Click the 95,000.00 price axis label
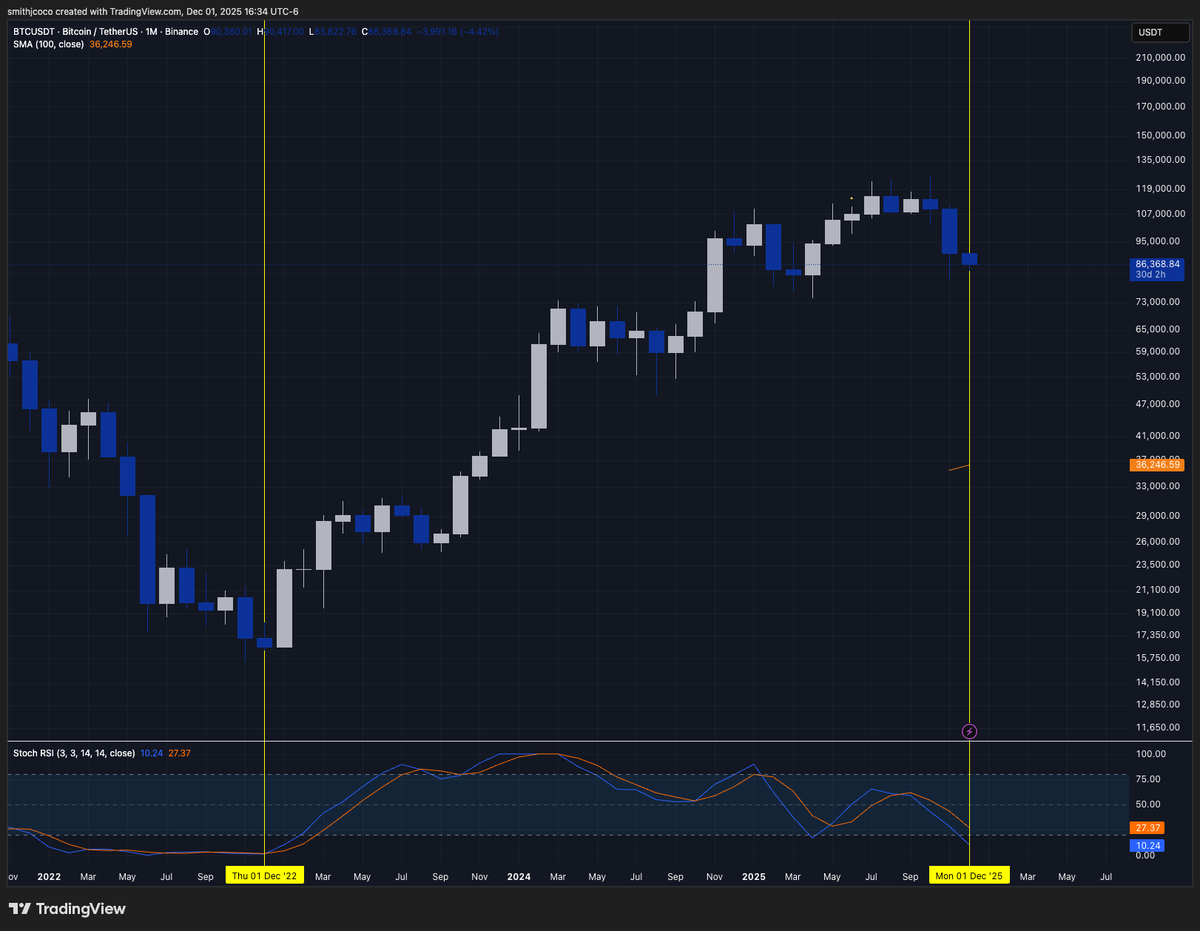 (1160, 241)
